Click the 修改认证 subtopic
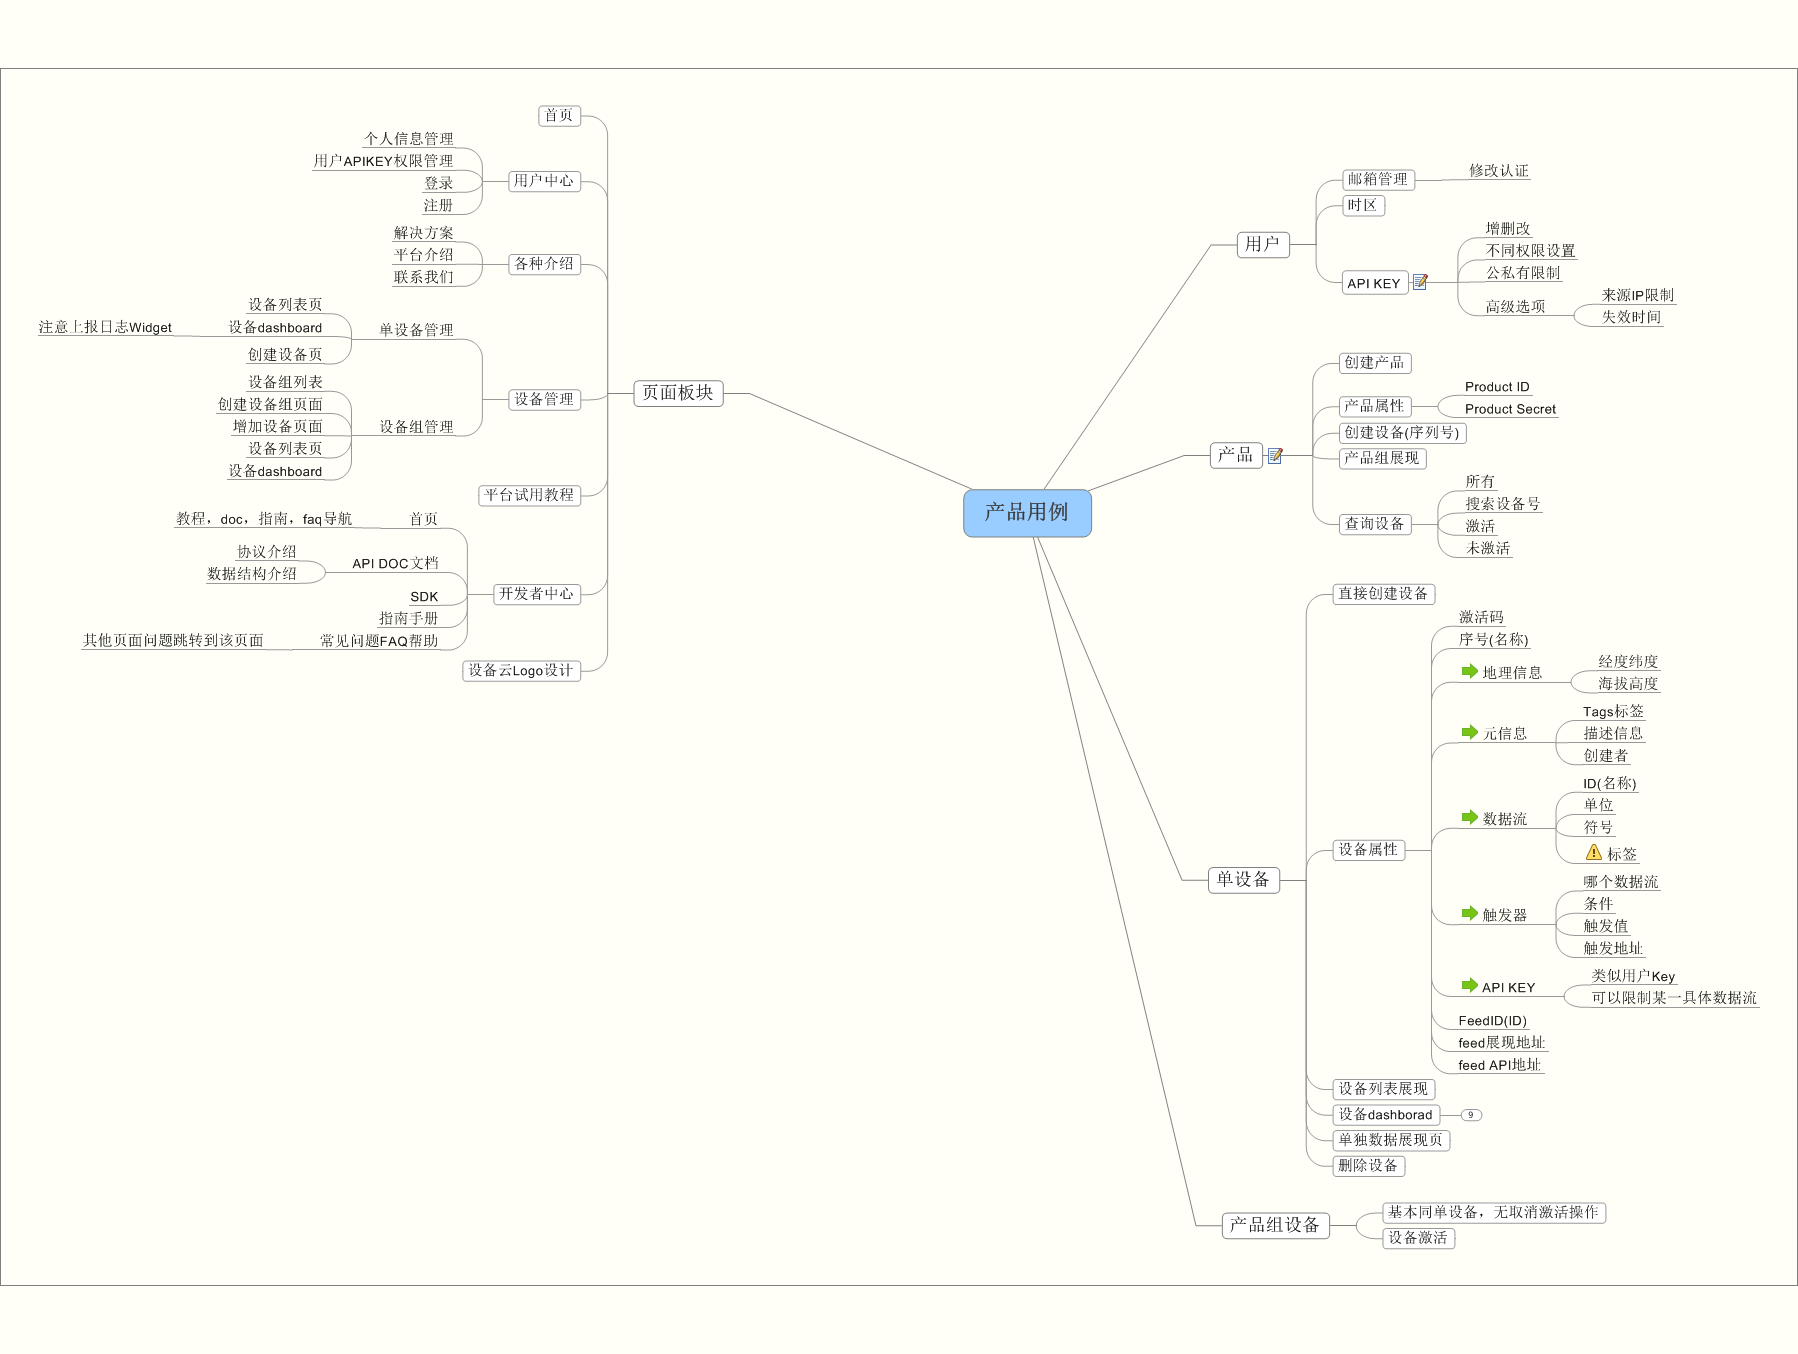This screenshot has width=1798, height=1354. coord(1499,171)
